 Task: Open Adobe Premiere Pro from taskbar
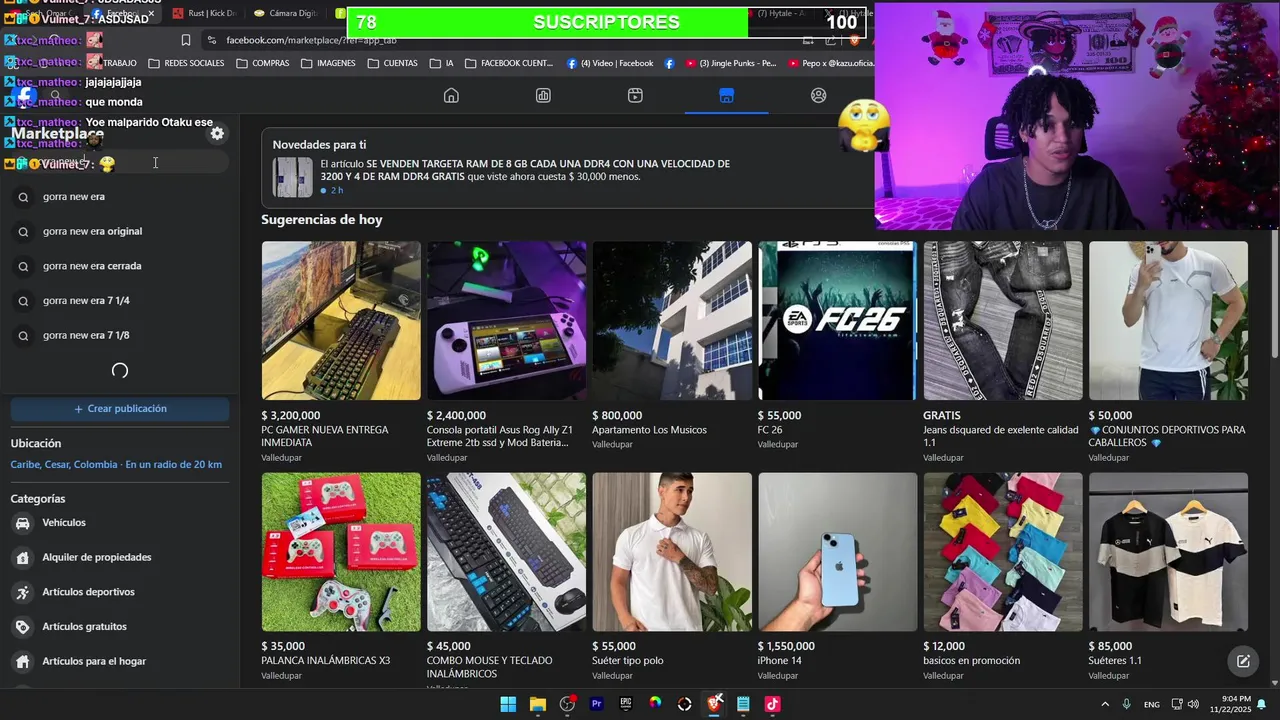click(597, 704)
